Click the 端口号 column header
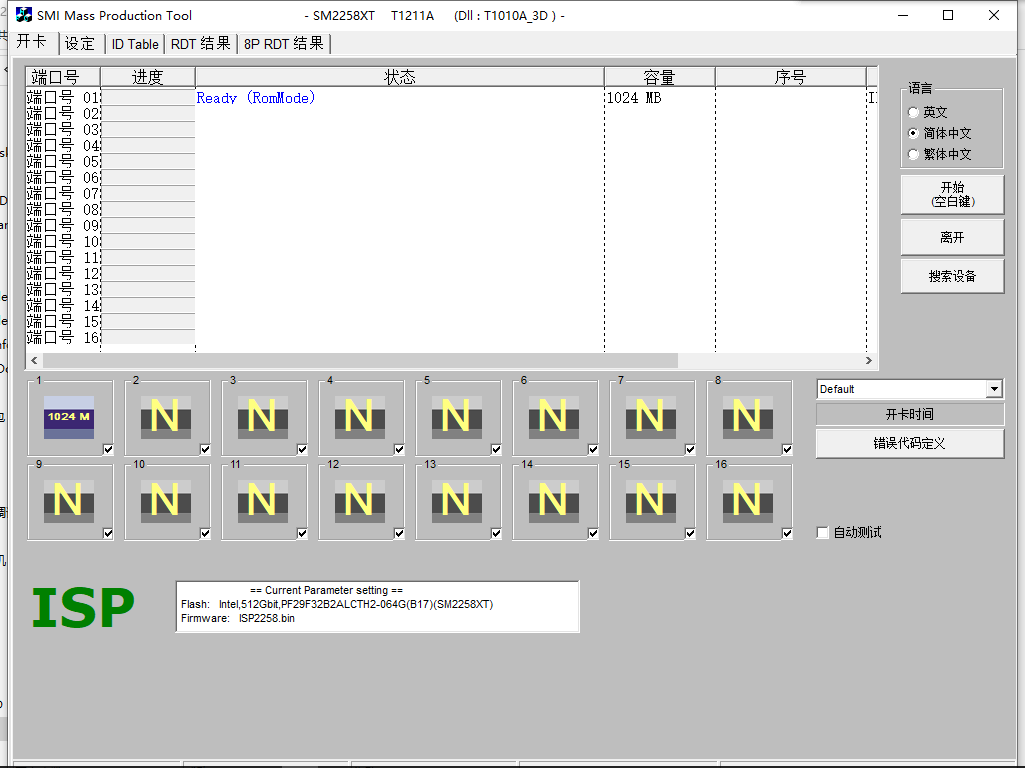The height and width of the screenshot is (768, 1025). (x=63, y=77)
